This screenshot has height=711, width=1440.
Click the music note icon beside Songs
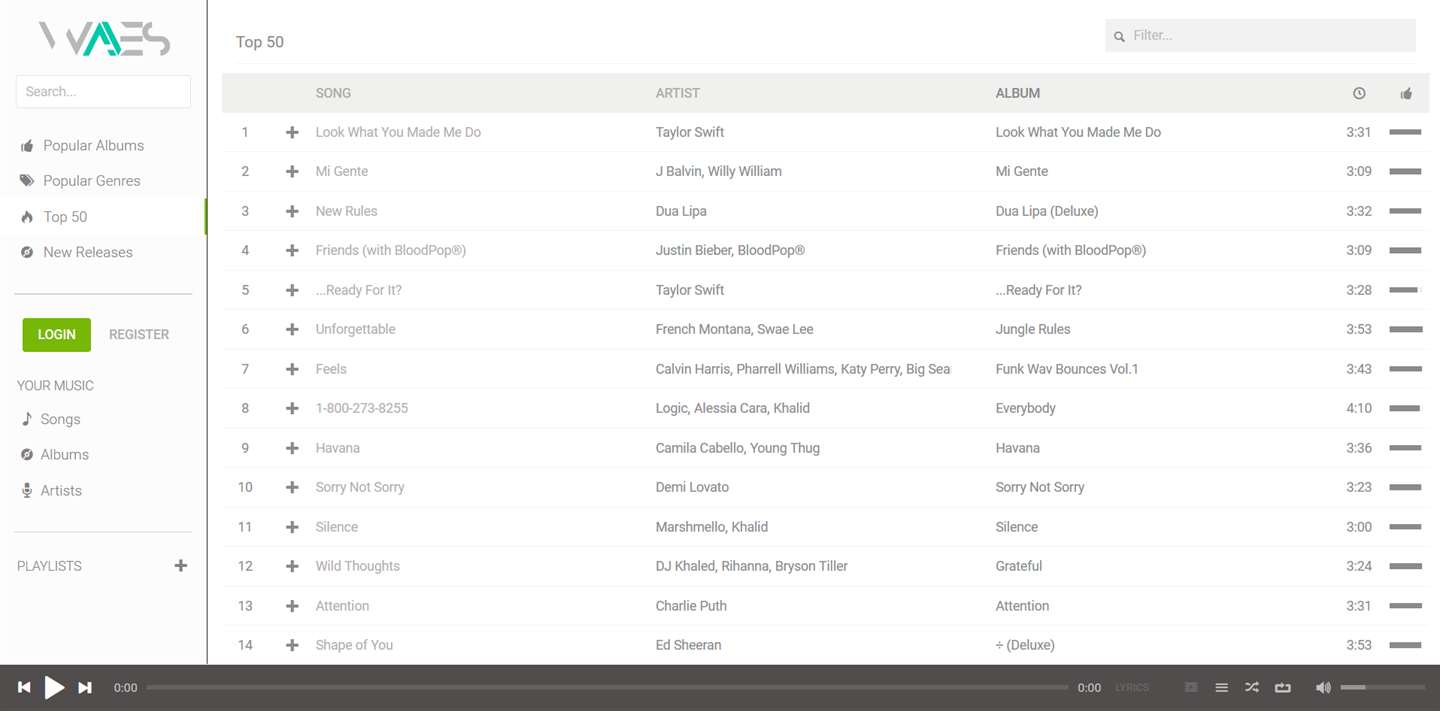coord(27,419)
